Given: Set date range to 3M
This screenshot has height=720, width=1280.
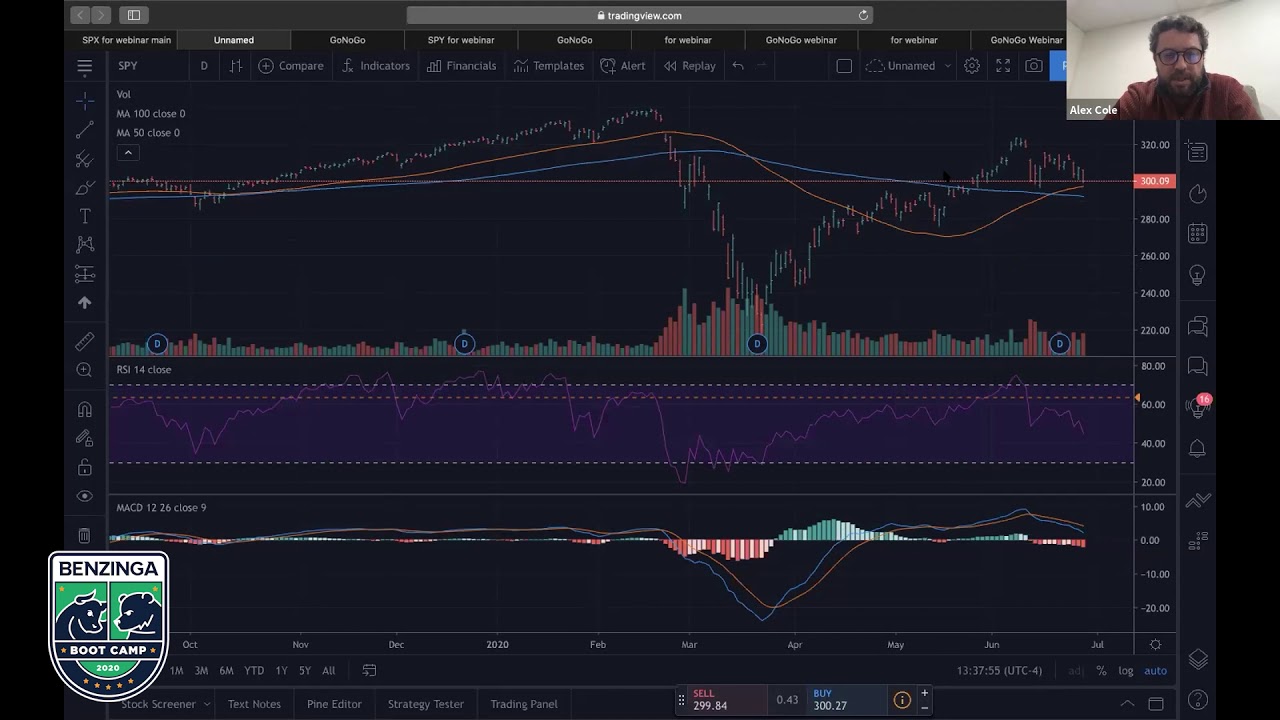Looking at the screenshot, I should [x=201, y=671].
